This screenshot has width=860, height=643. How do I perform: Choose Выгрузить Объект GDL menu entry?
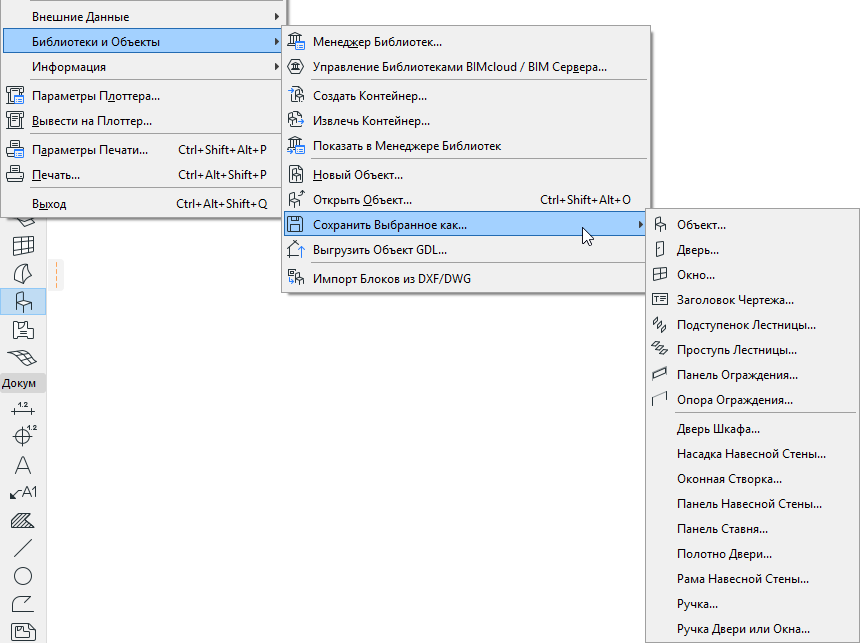click(x=466, y=250)
